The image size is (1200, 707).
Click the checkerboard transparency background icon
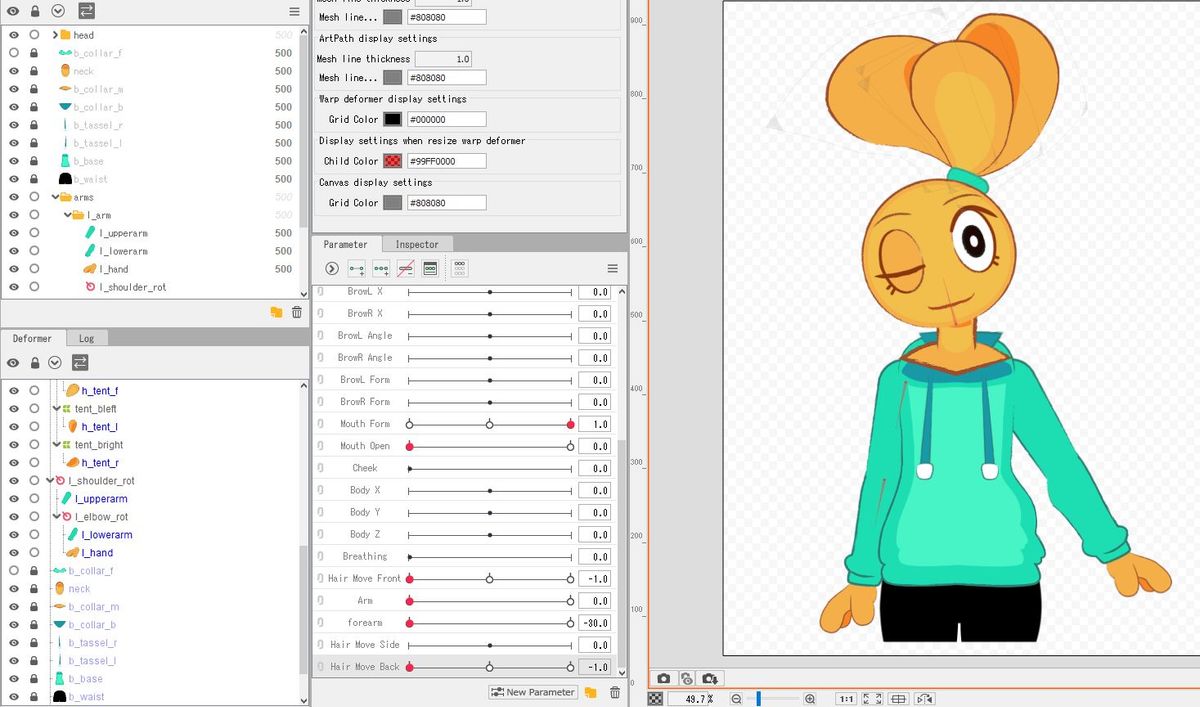(x=655, y=698)
